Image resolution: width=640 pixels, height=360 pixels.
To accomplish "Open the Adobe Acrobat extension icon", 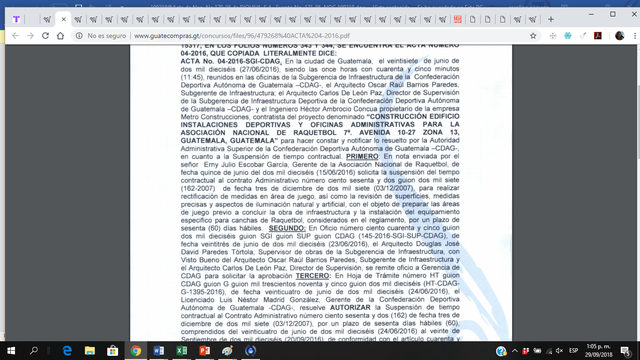I will pos(598,36).
